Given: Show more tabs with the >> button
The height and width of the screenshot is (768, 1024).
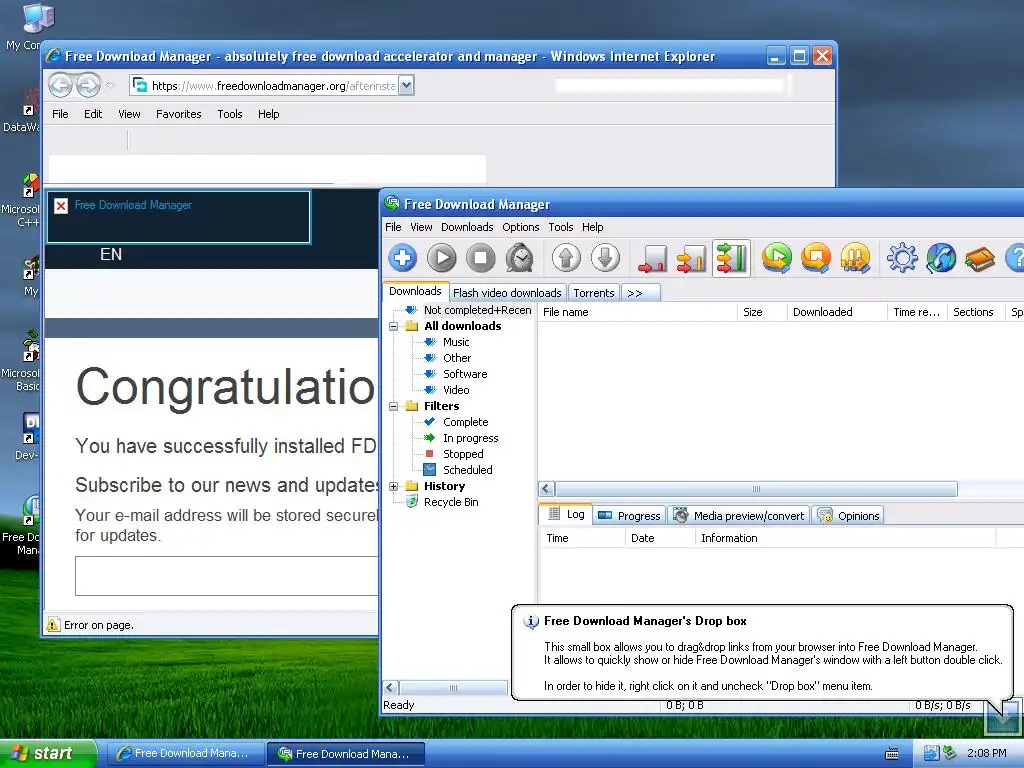Looking at the screenshot, I should click(x=641, y=293).
